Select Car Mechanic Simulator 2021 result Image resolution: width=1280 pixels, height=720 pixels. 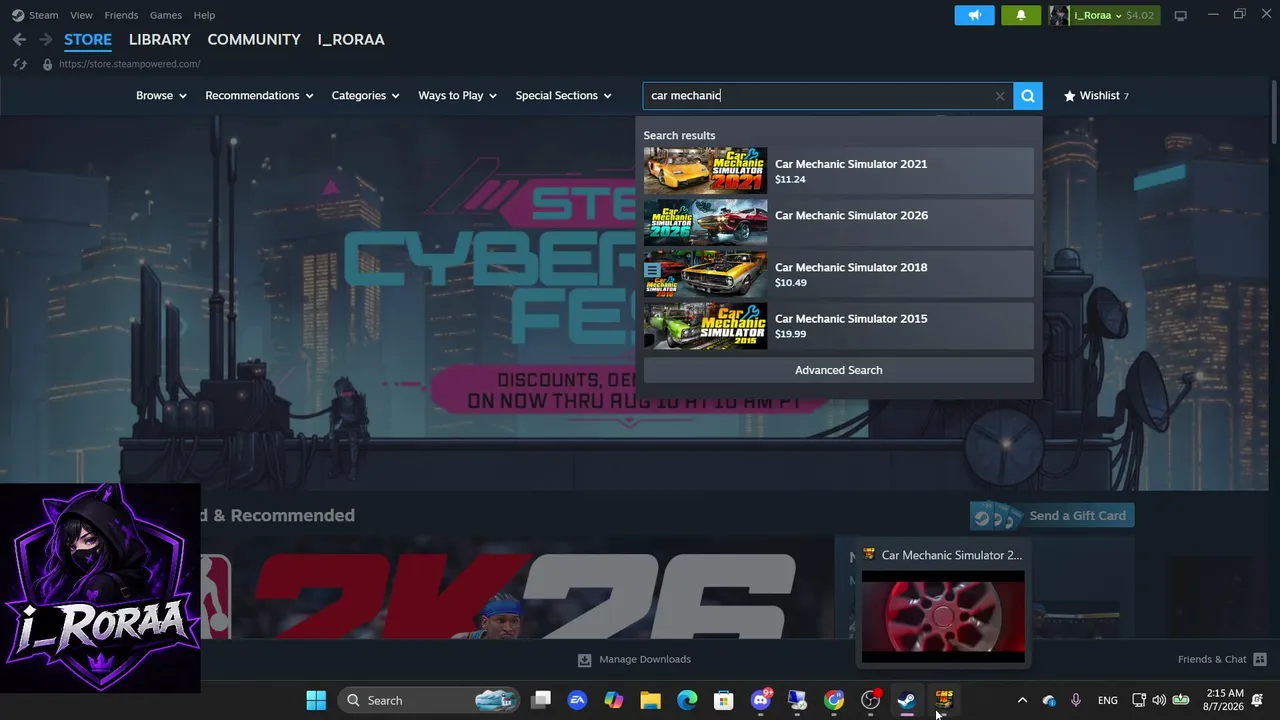pos(838,171)
